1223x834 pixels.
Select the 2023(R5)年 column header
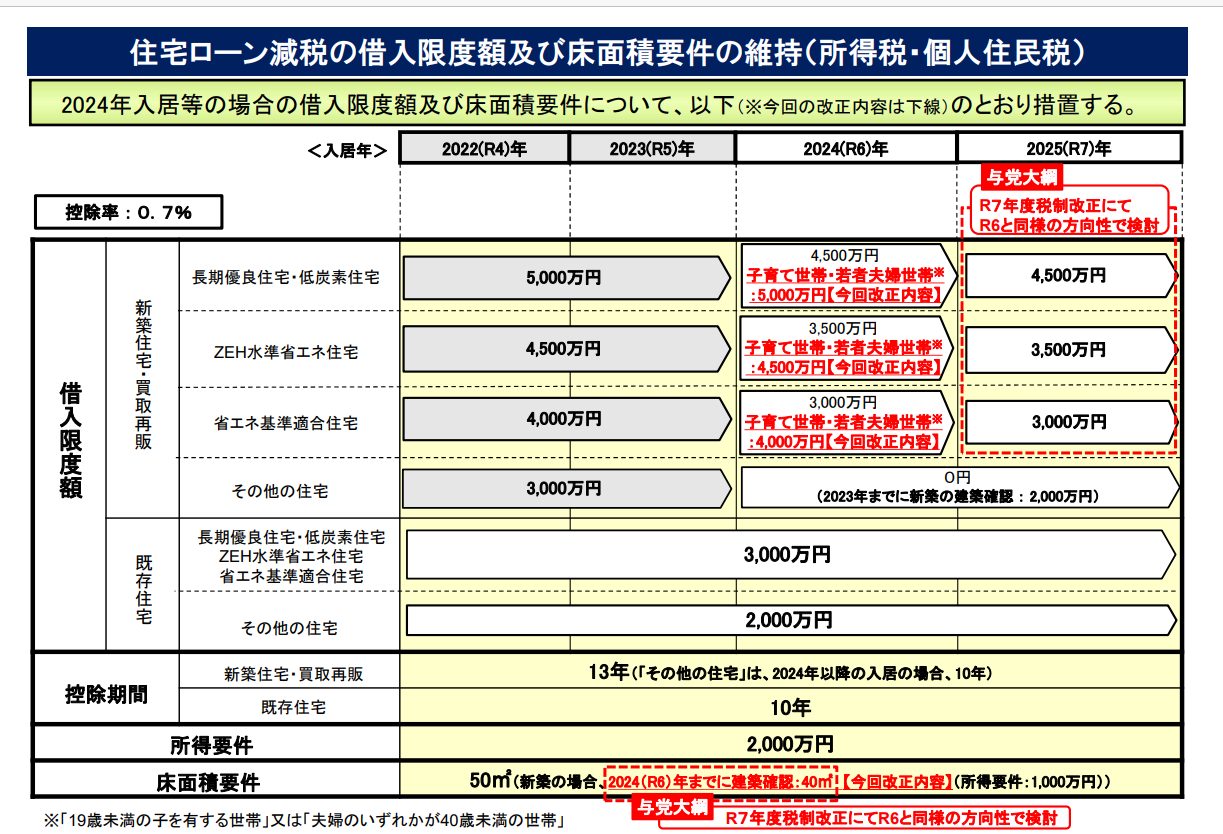653,149
